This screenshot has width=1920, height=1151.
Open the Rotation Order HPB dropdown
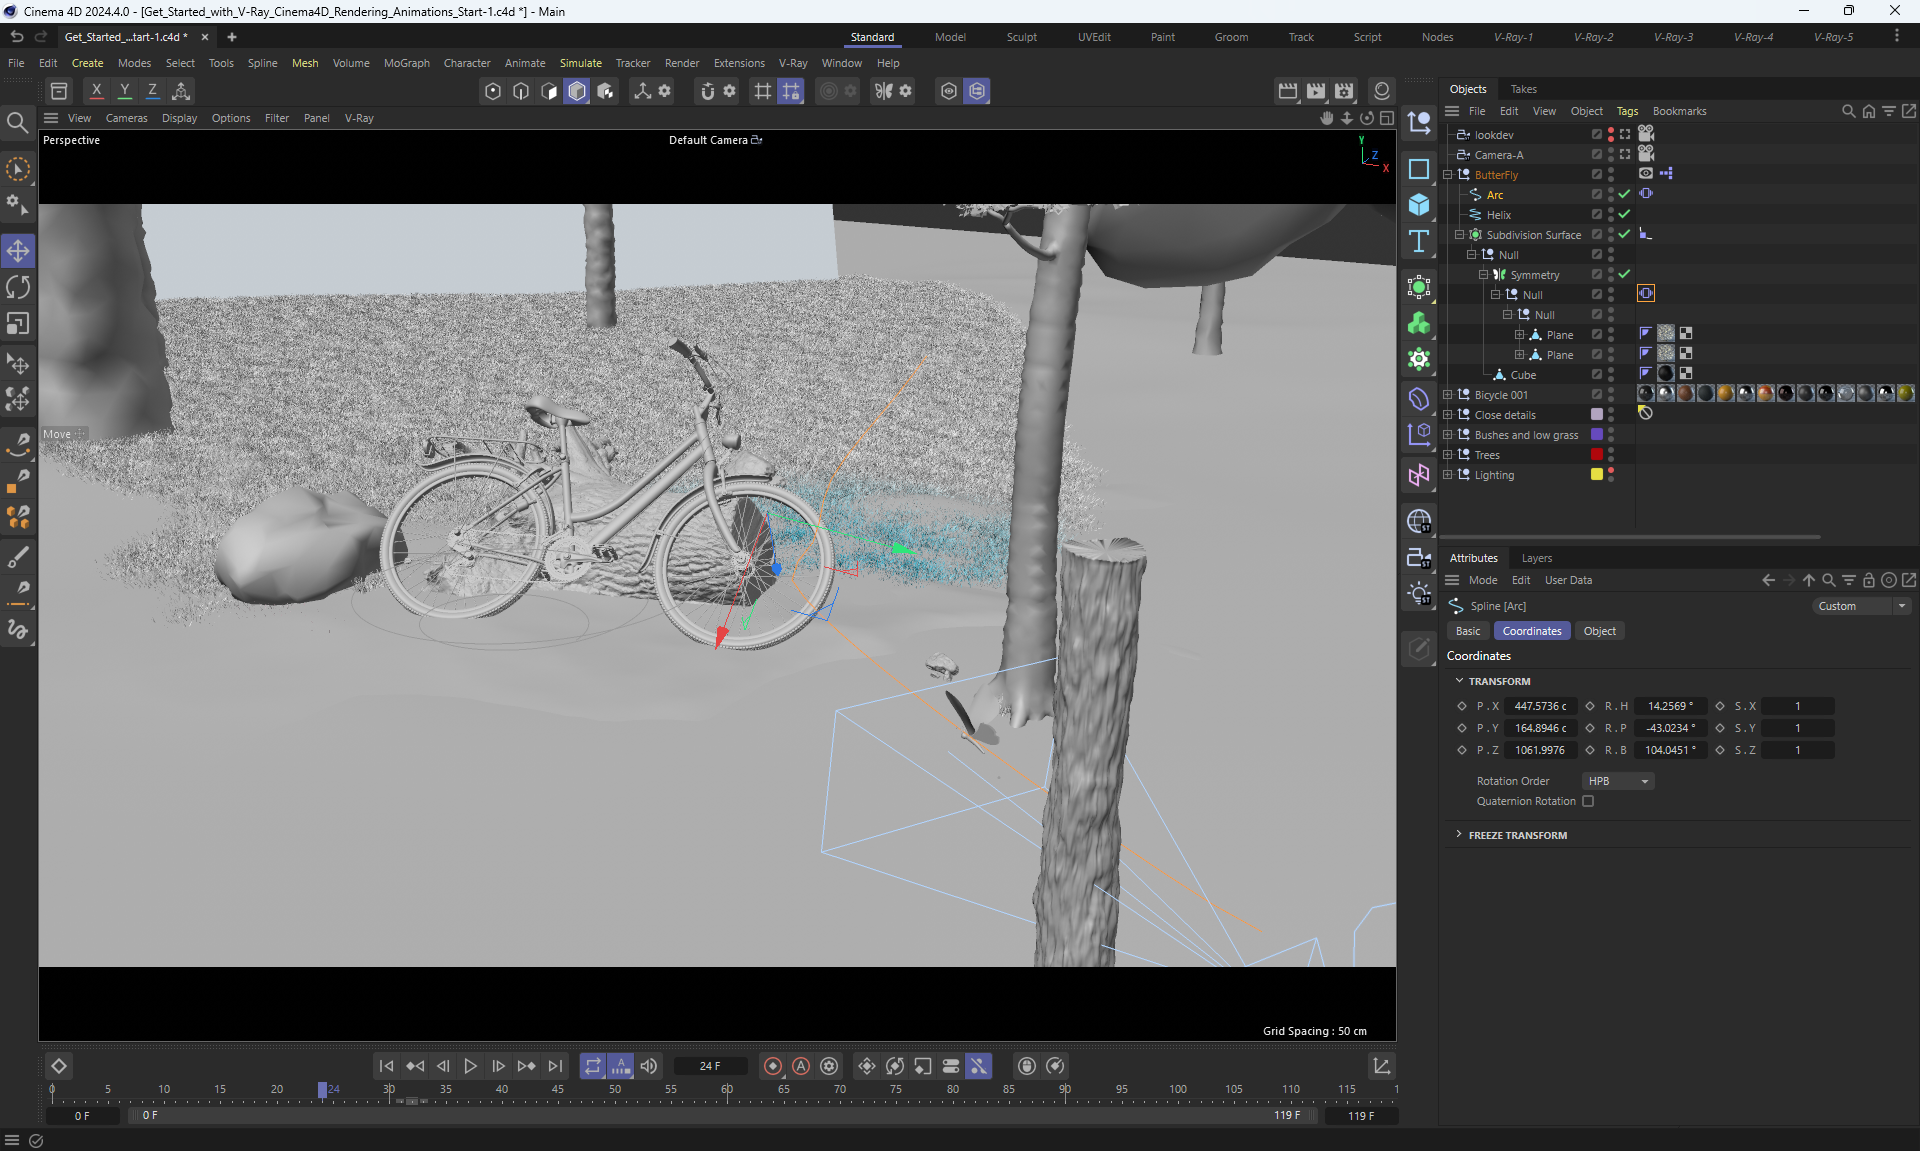pyautogui.click(x=1618, y=781)
